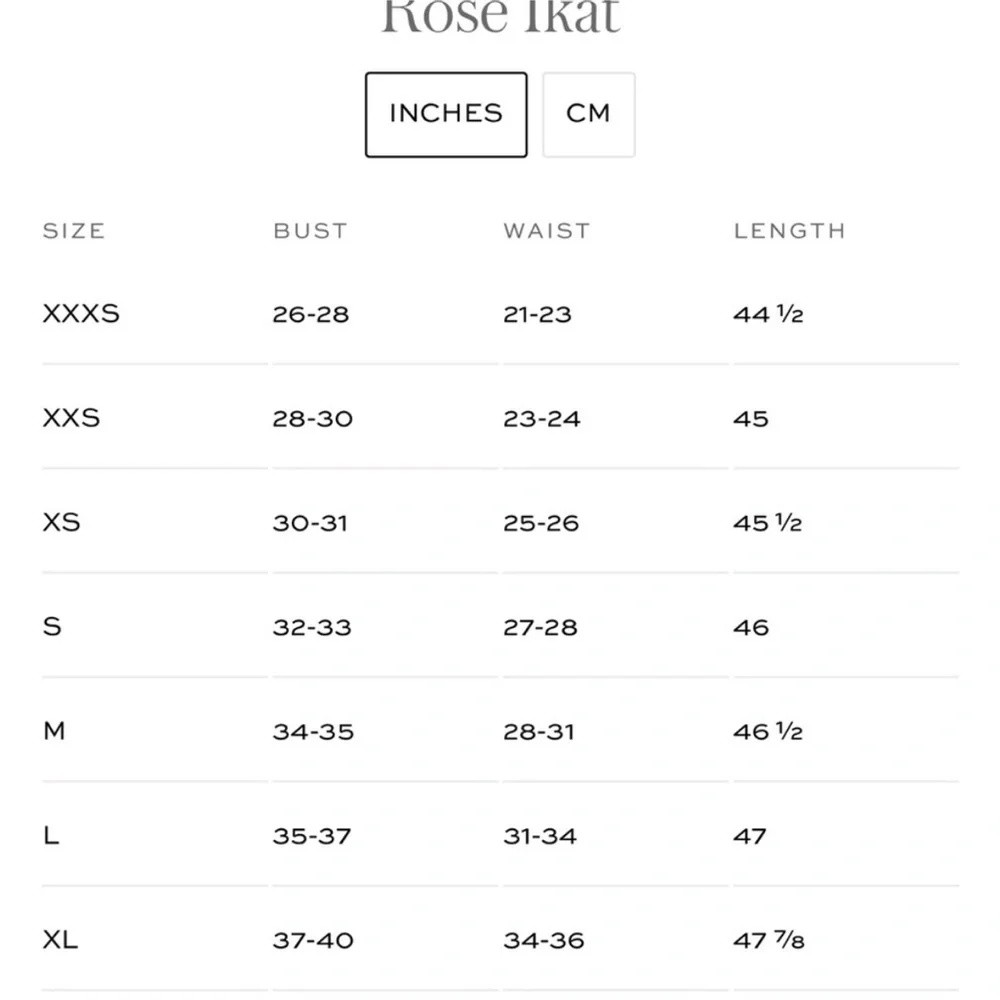Screen dimensions: 1000x1000
Task: Select the XXS size row label
Action: (x=71, y=418)
